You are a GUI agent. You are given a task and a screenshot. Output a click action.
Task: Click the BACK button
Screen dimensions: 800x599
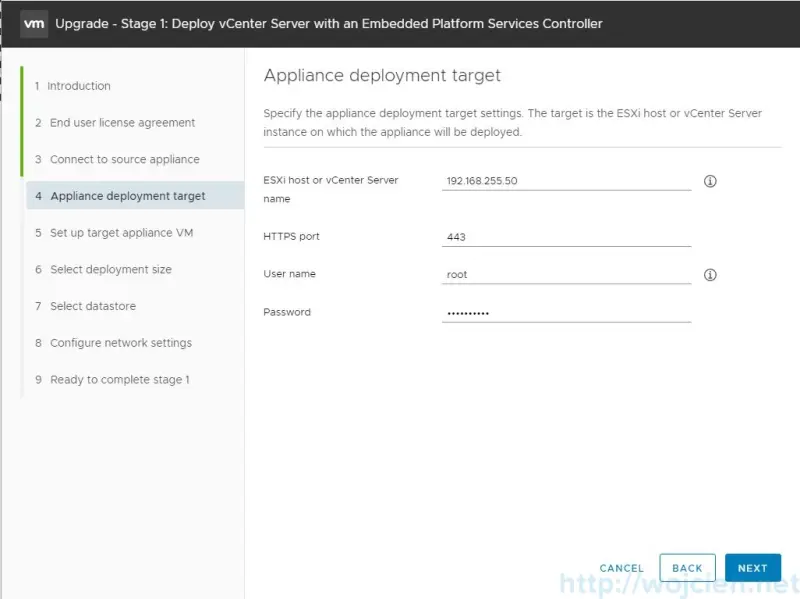tap(688, 567)
